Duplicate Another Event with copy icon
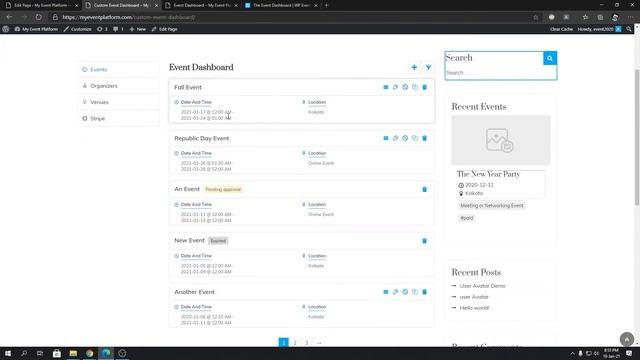 pos(415,292)
